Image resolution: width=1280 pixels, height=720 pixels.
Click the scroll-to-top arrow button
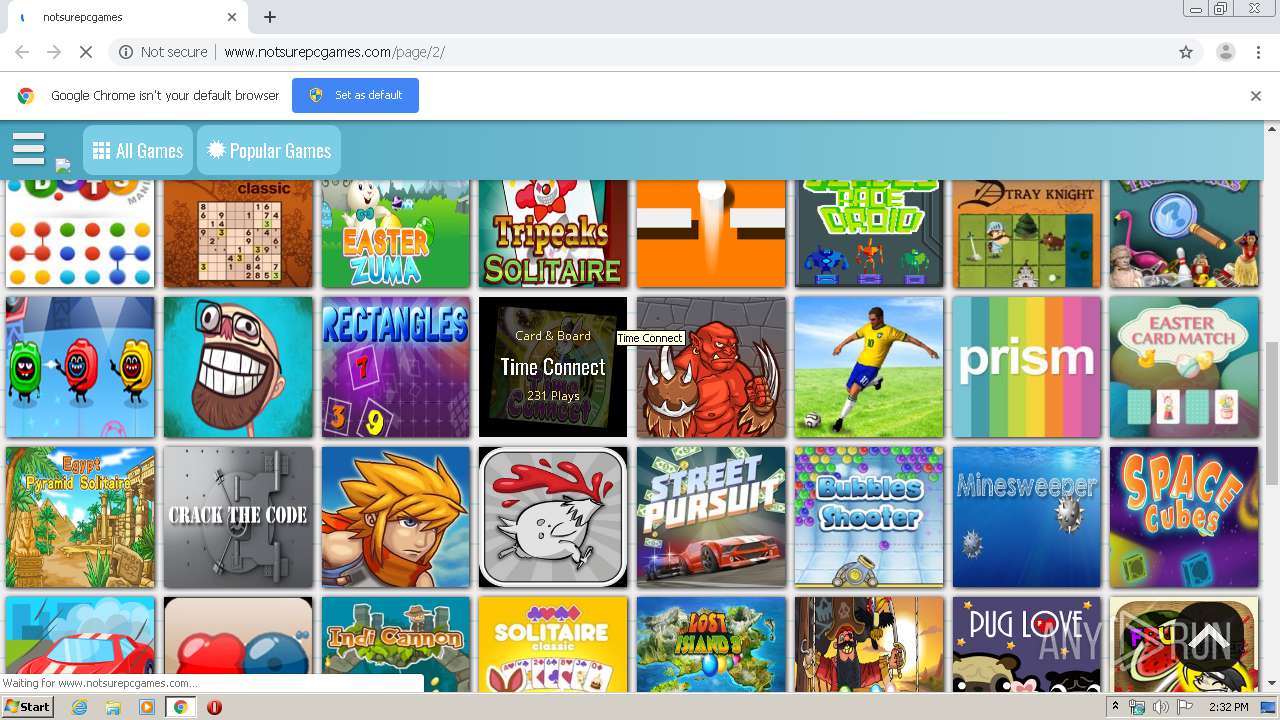1209,637
